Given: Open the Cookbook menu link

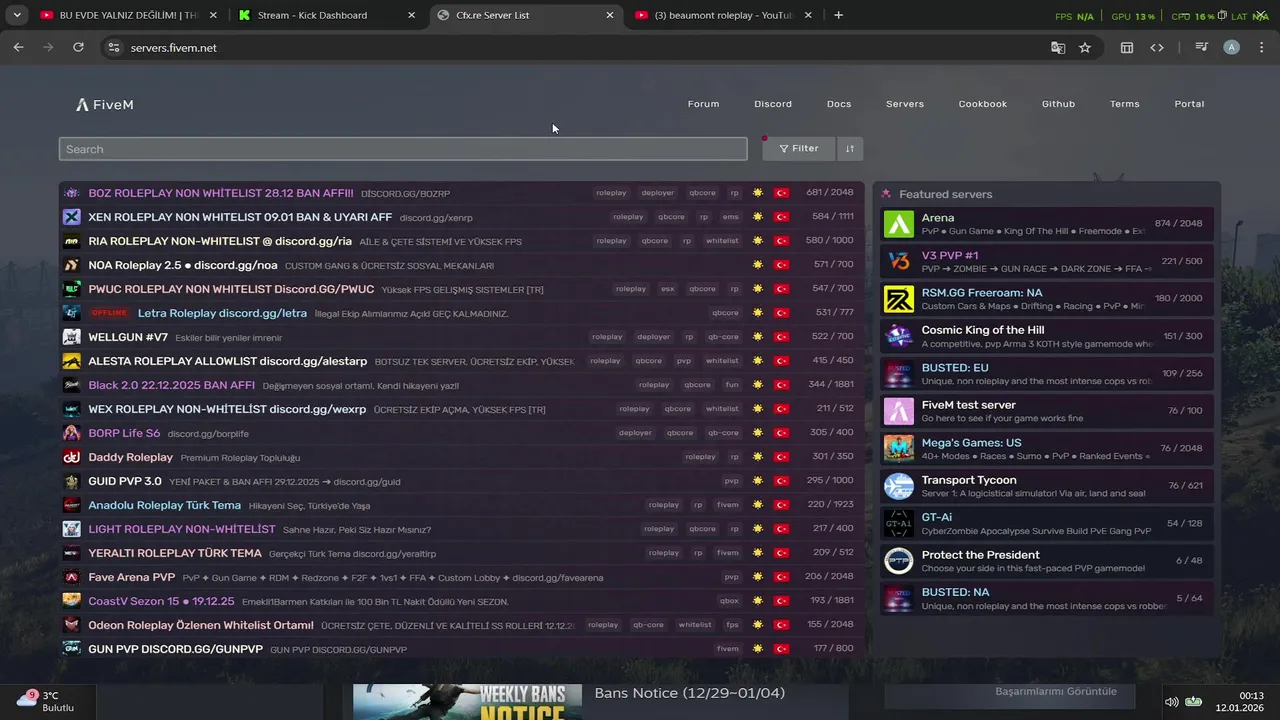Looking at the screenshot, I should (982, 104).
